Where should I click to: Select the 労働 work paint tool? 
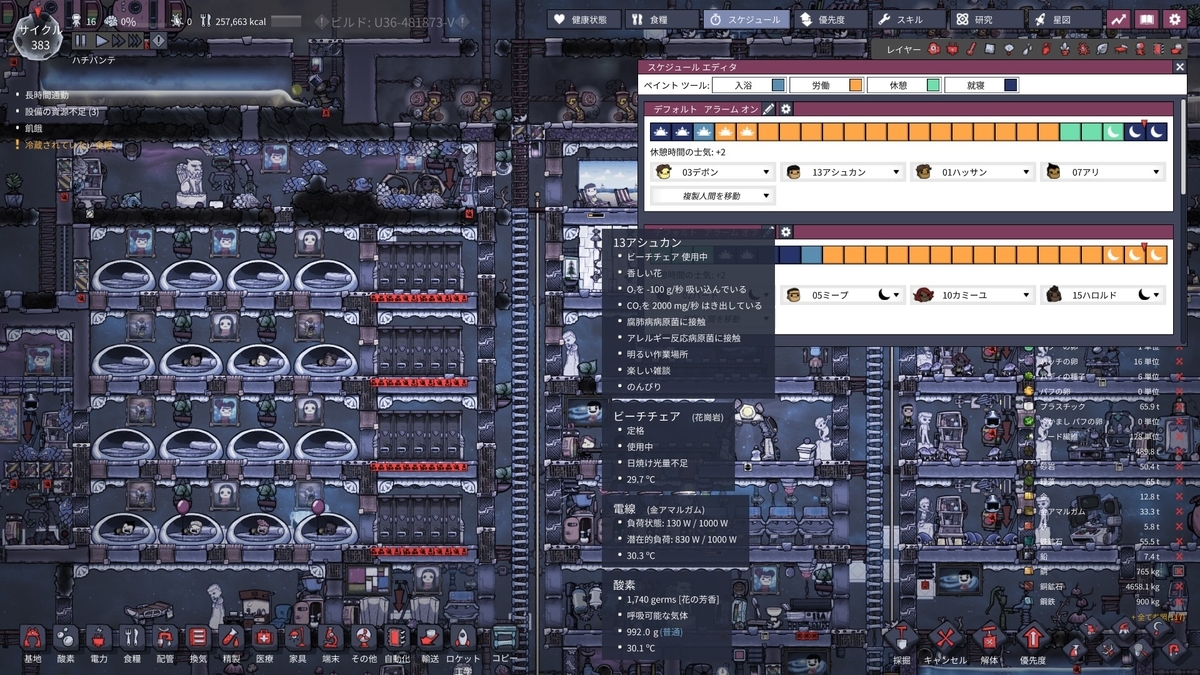[x=827, y=85]
